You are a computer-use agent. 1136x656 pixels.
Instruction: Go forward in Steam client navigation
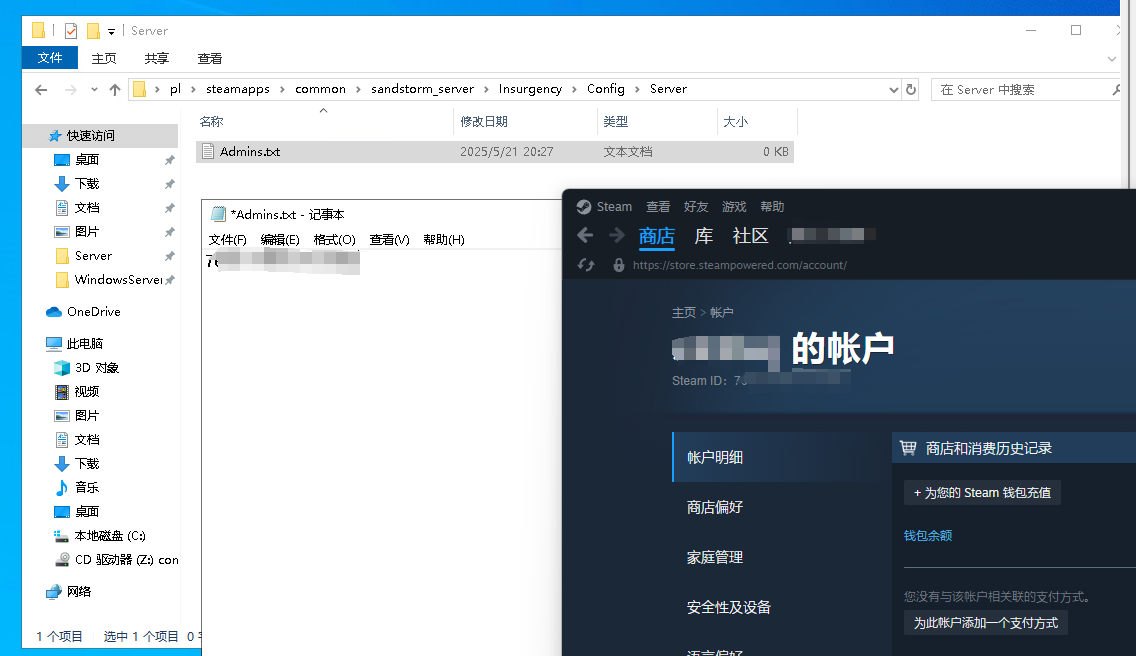point(617,236)
